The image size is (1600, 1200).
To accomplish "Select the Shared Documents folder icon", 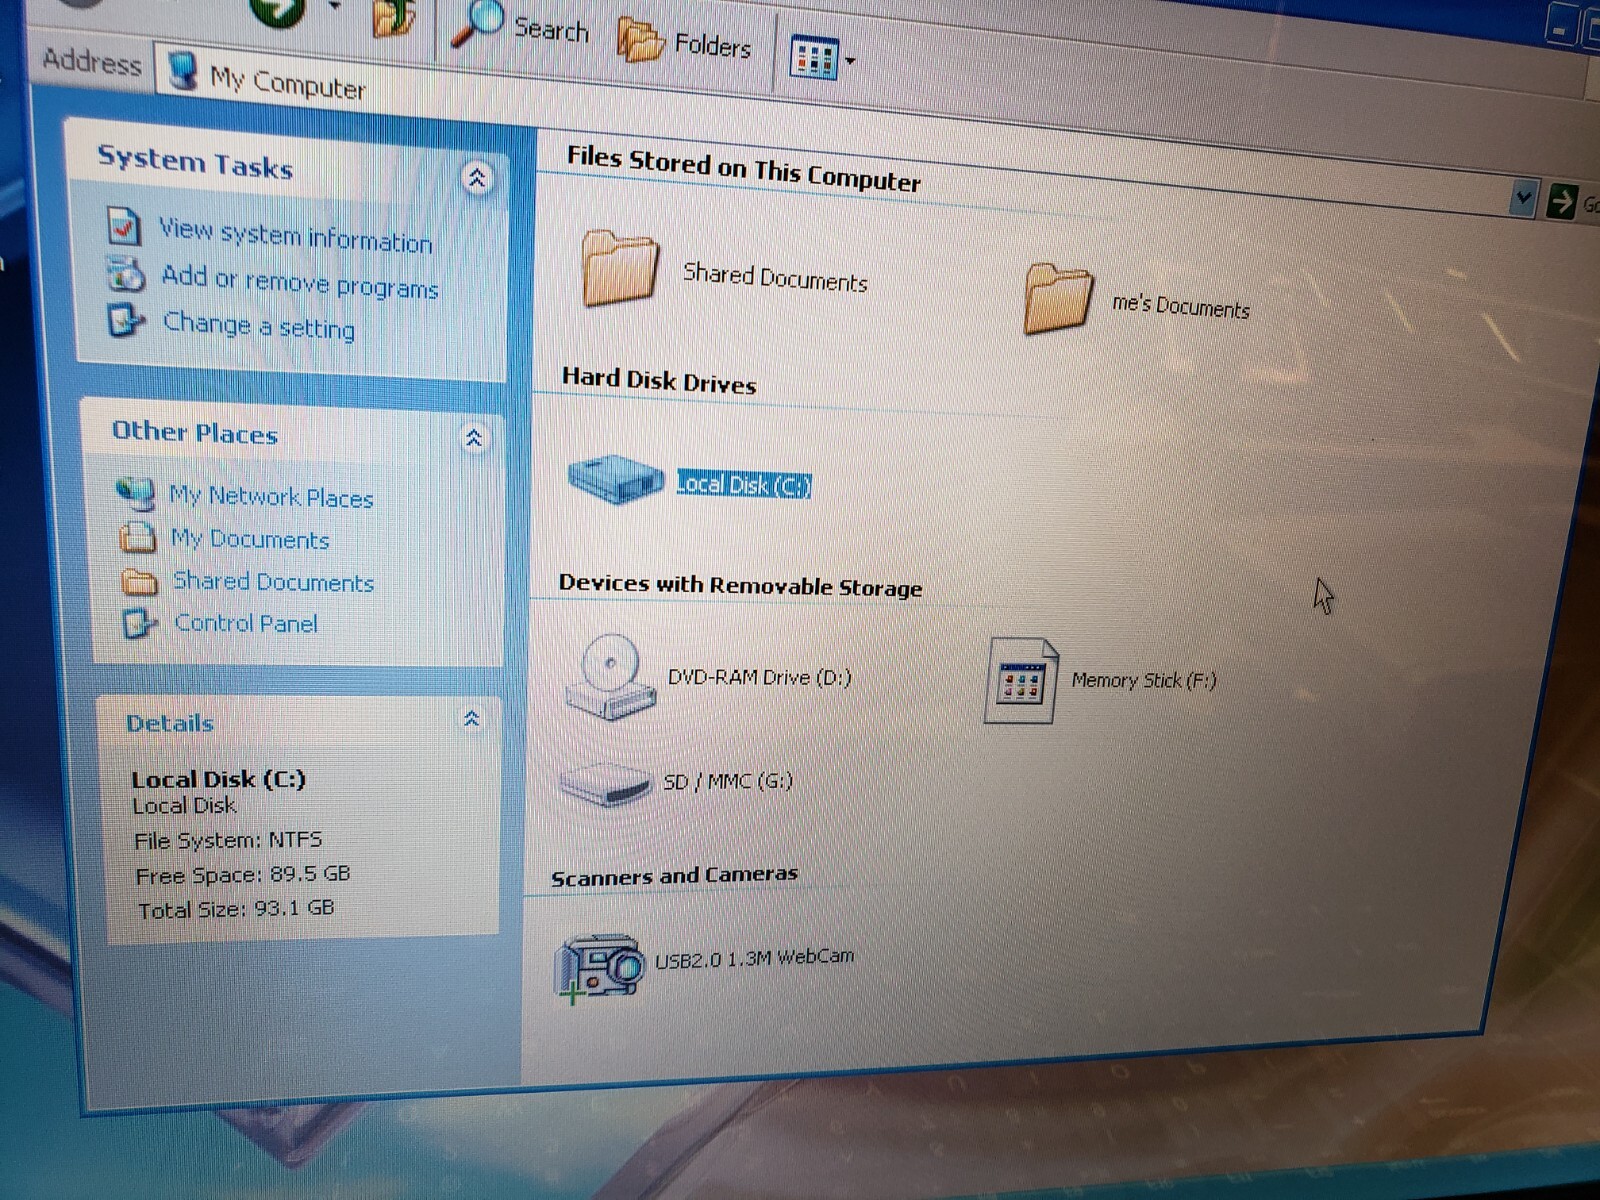I will click(620, 267).
